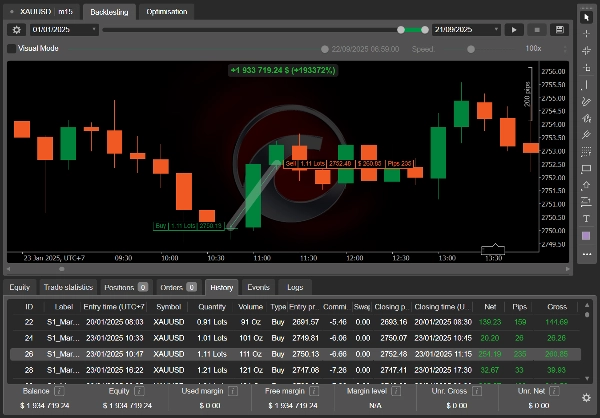The image size is (600, 418).
Task: Select the cursor pointer tool
Action: pyautogui.click(x=586, y=17)
